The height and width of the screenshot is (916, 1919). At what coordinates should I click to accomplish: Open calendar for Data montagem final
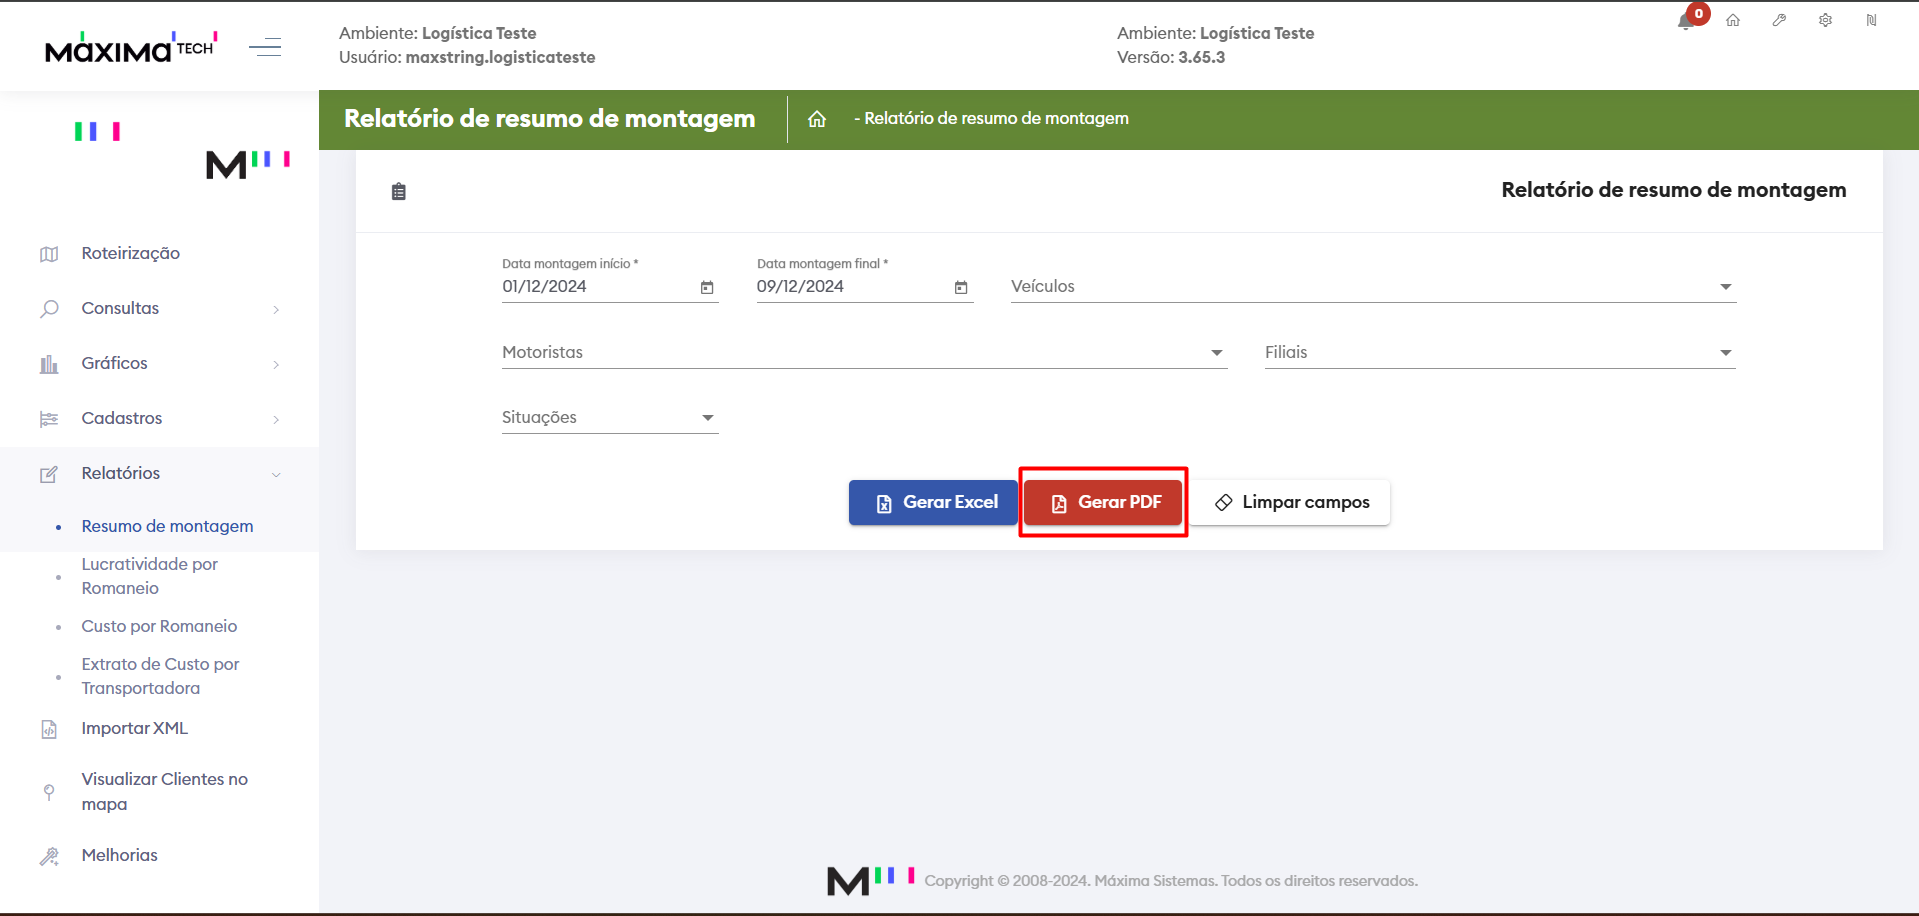(x=961, y=288)
